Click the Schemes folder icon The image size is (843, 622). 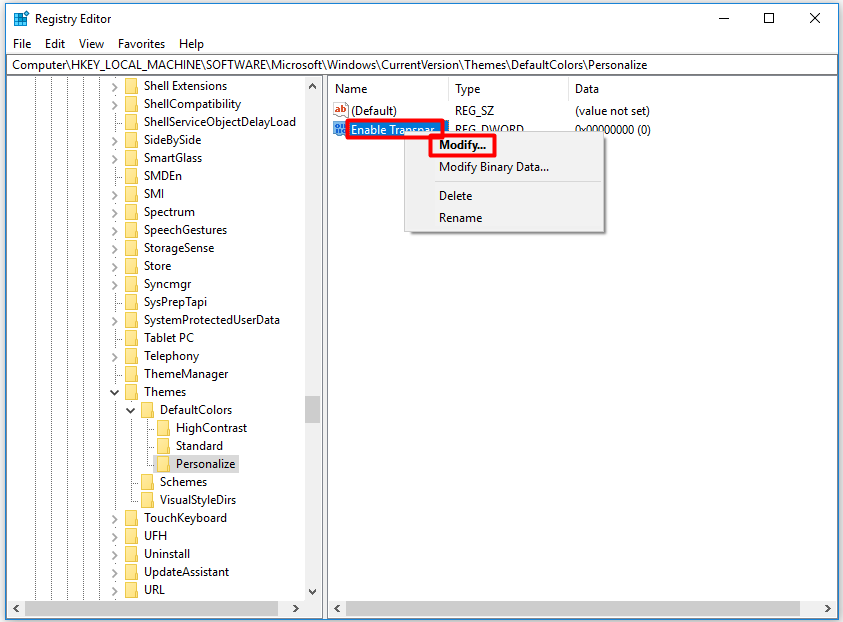(x=148, y=481)
